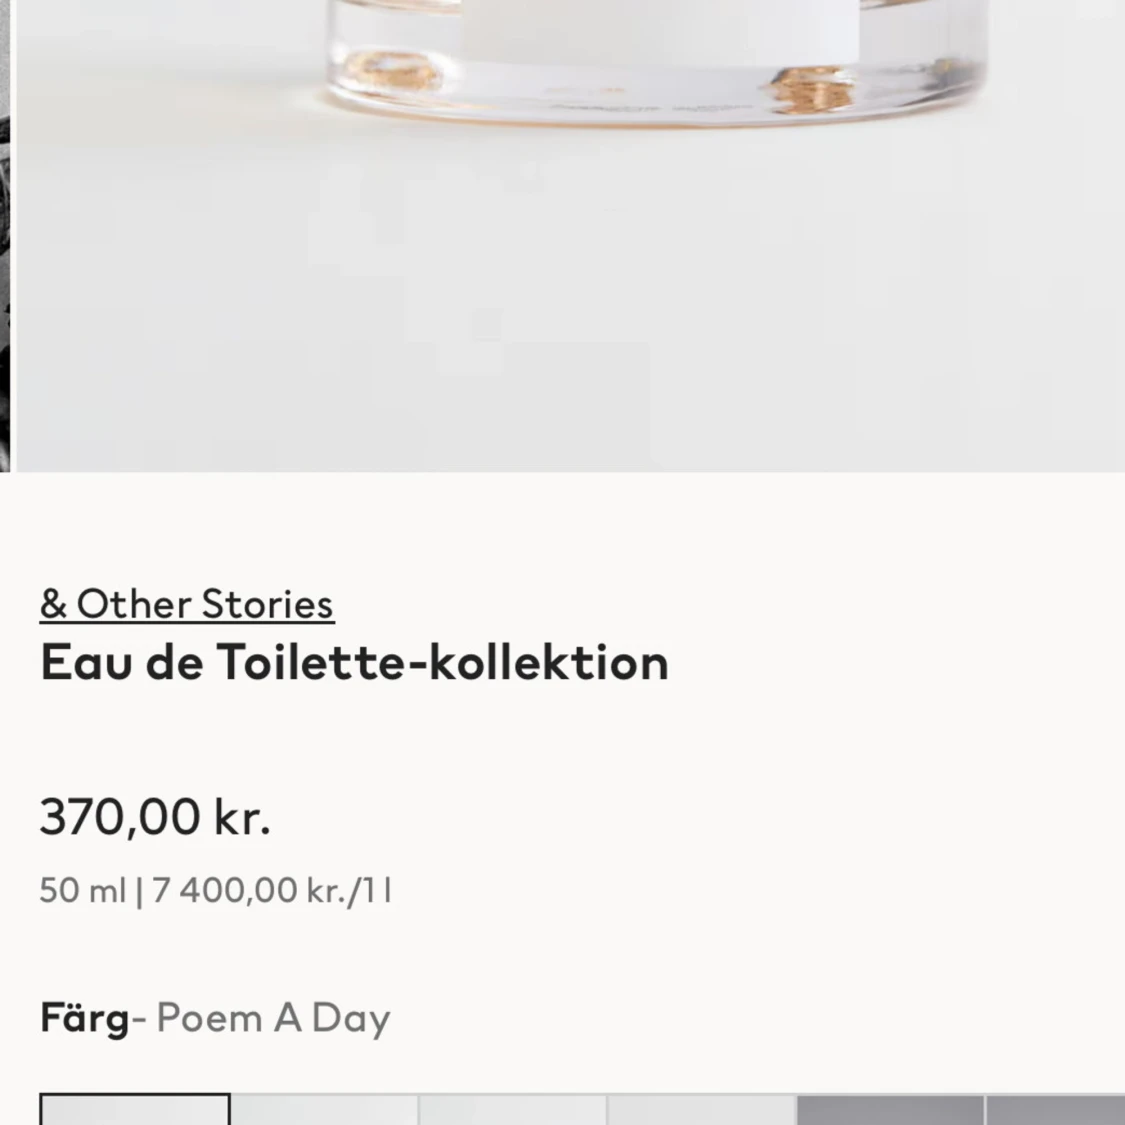Click the 50 ml unit price line
Image resolution: width=1125 pixels, height=1125 pixels.
pyautogui.click(x=216, y=890)
